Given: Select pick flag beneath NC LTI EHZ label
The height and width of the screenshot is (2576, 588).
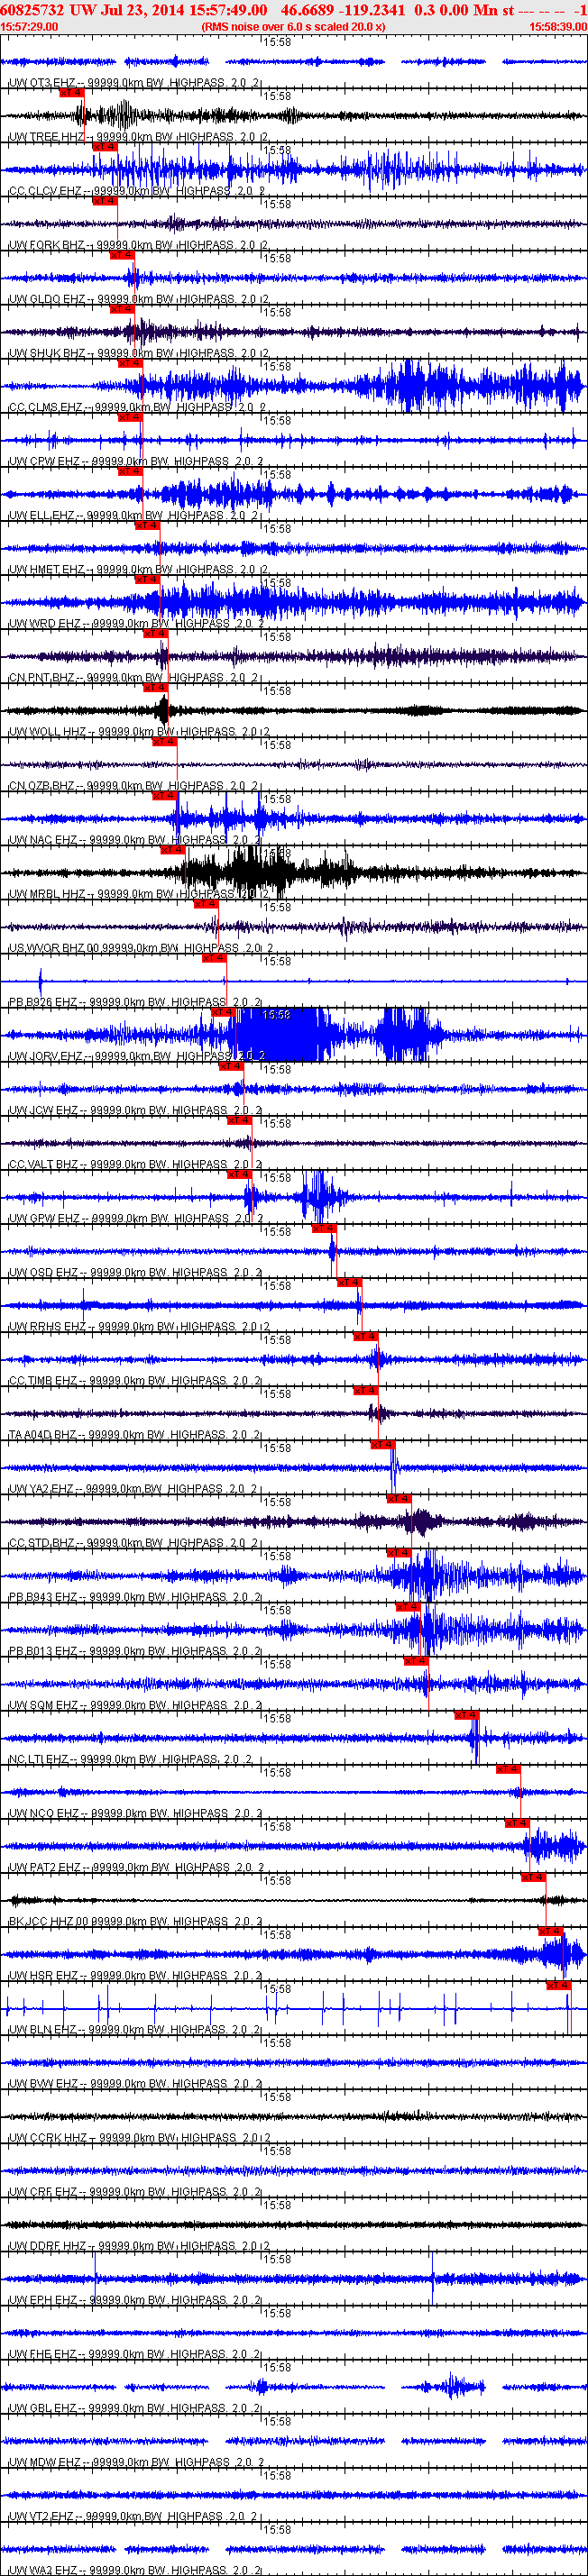Looking at the screenshot, I should (508, 1769).
